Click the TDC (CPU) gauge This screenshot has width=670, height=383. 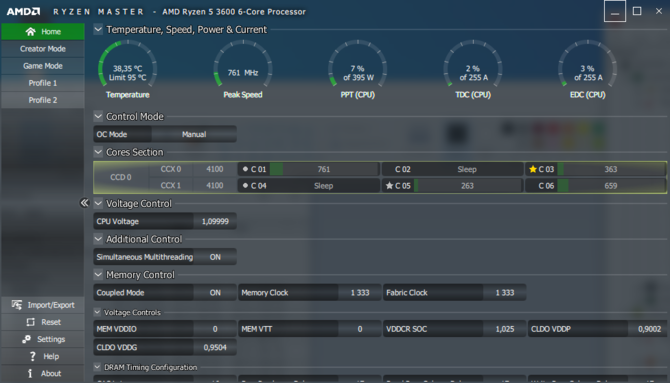tap(473, 64)
